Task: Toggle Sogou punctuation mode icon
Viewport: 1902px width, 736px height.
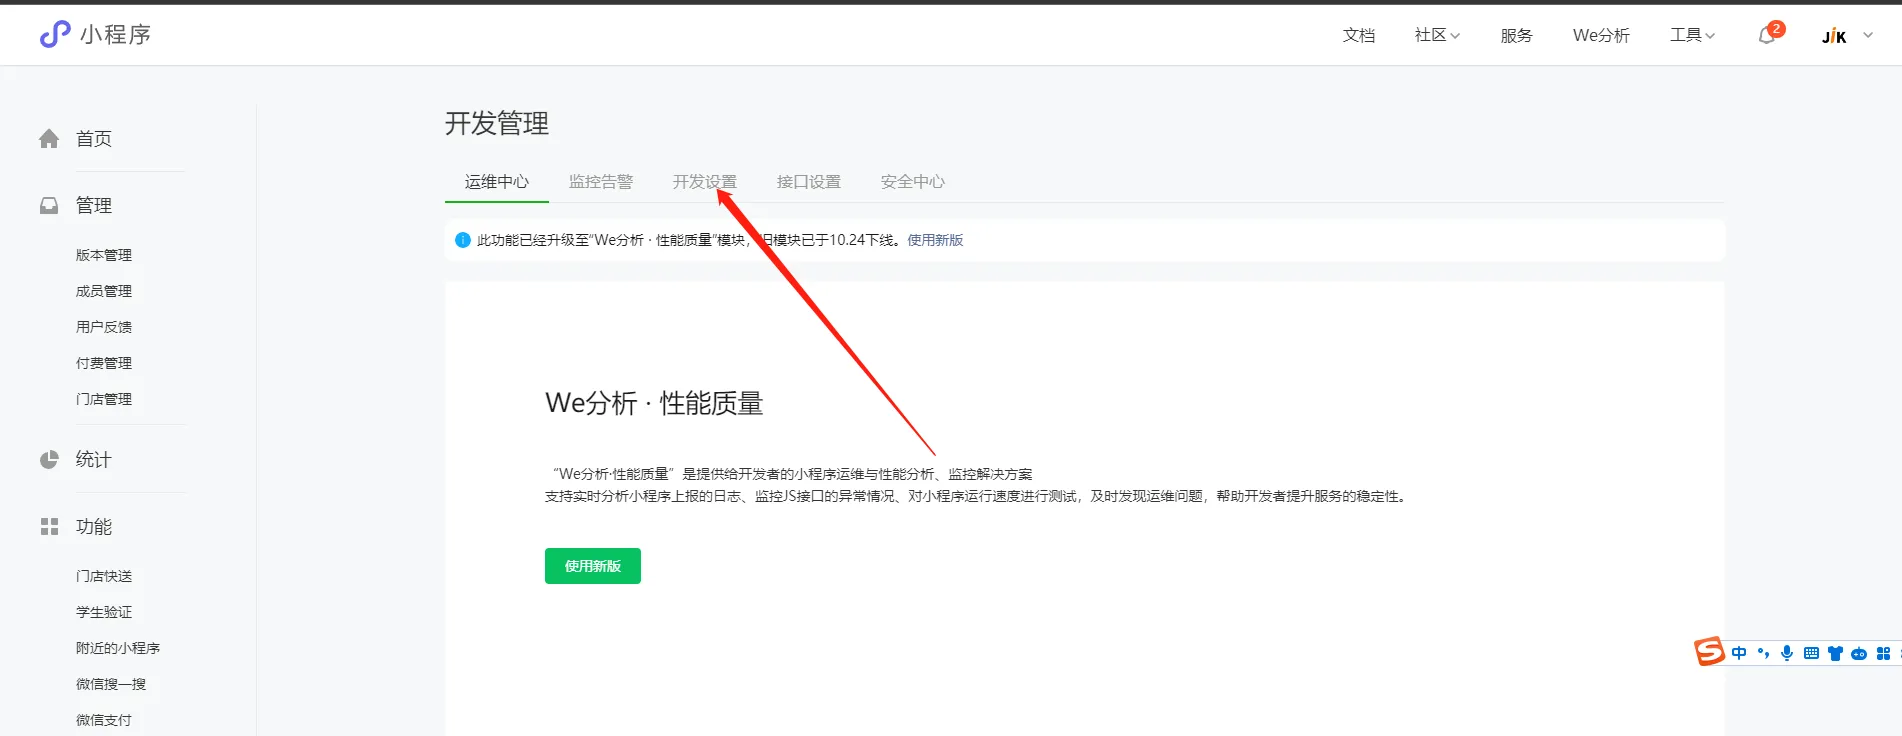Action: (x=1763, y=653)
